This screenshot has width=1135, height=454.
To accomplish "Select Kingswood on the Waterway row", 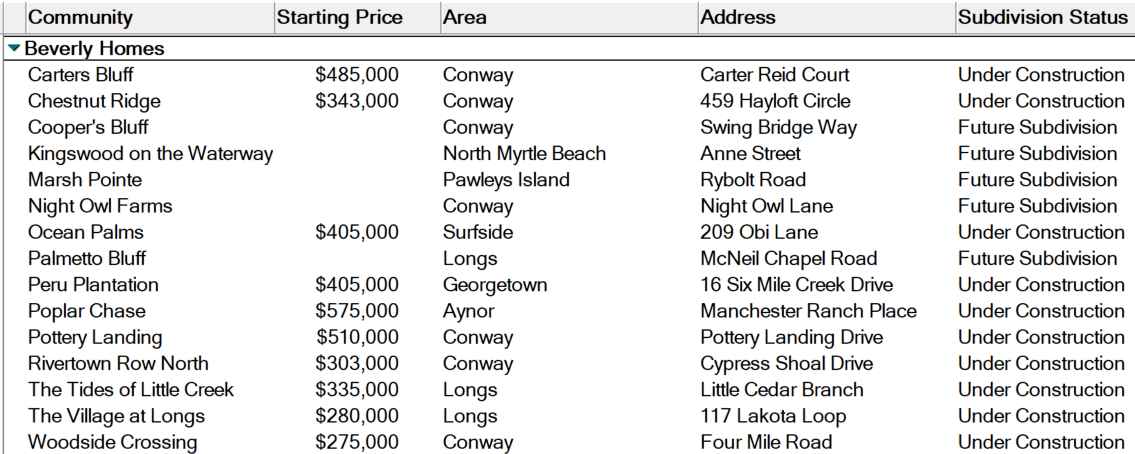I will click(x=151, y=154).
